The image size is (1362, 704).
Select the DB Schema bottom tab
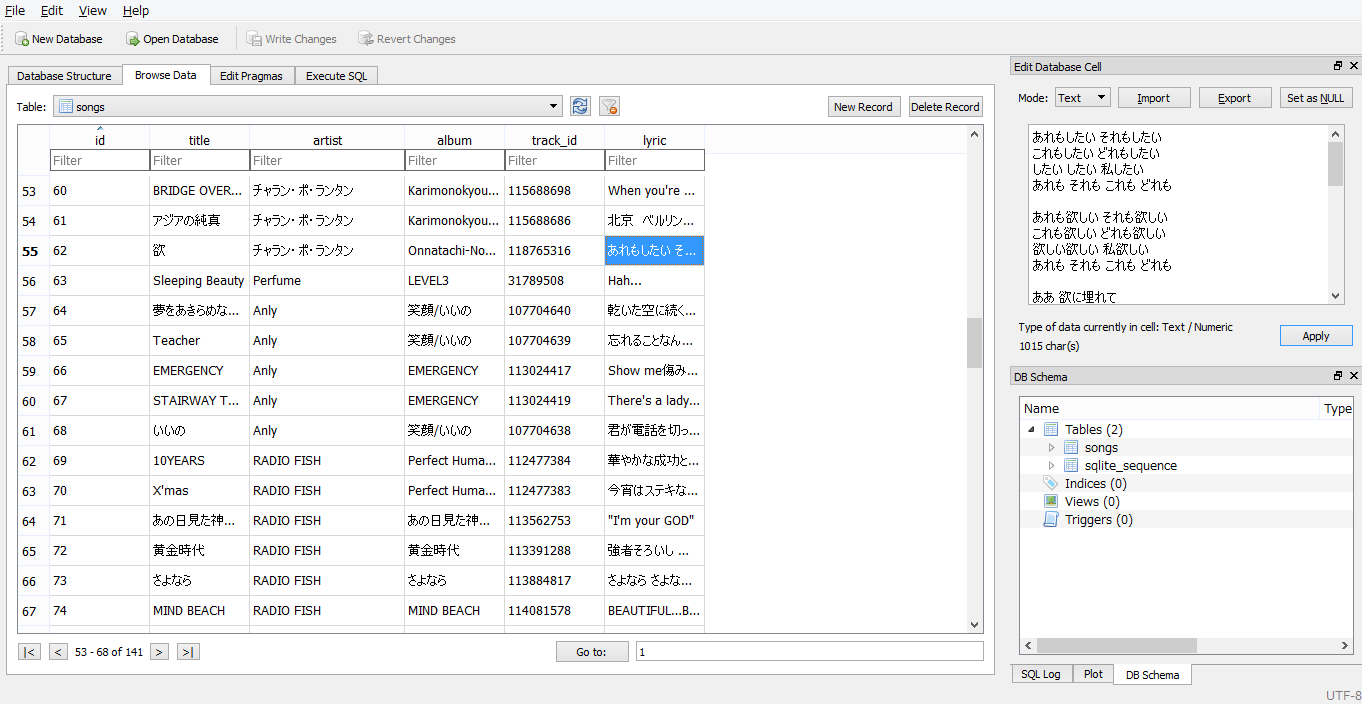[1152, 675]
